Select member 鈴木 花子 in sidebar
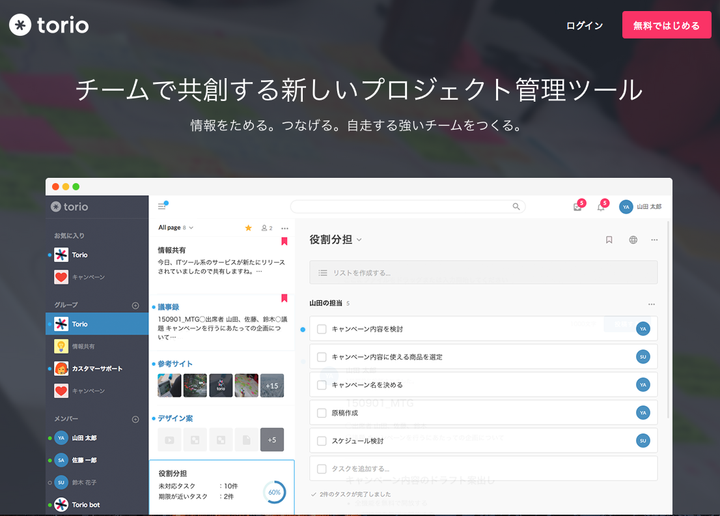 (75, 482)
